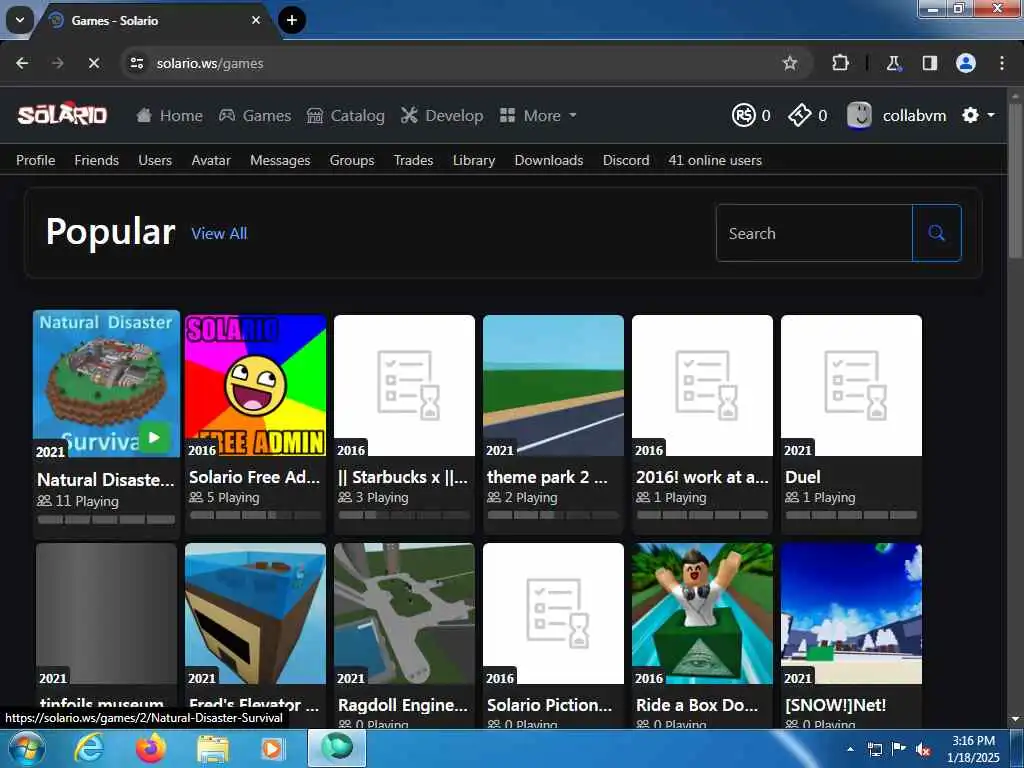Click the Duel game title

tap(803, 477)
